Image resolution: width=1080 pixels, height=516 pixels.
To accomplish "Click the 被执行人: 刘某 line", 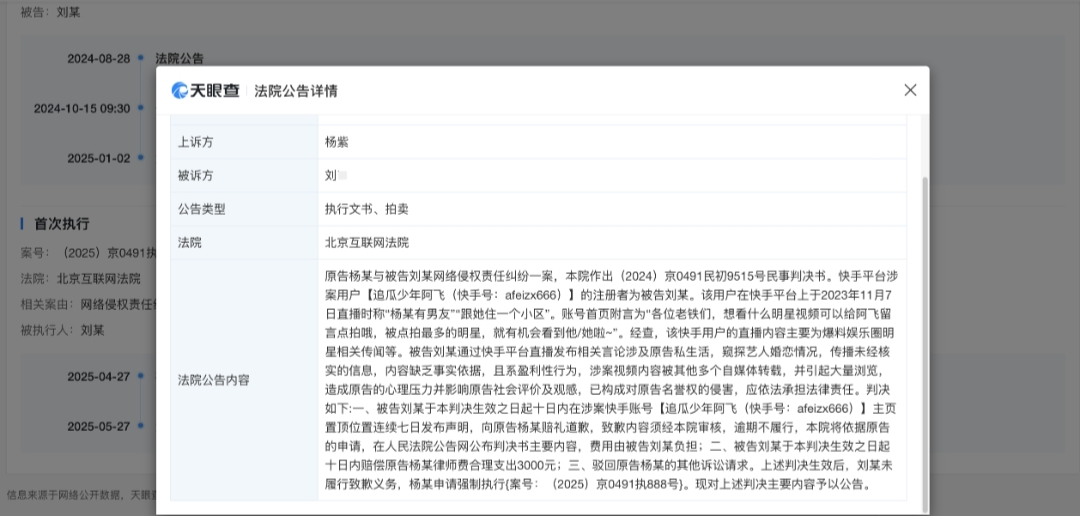I will click(62, 330).
